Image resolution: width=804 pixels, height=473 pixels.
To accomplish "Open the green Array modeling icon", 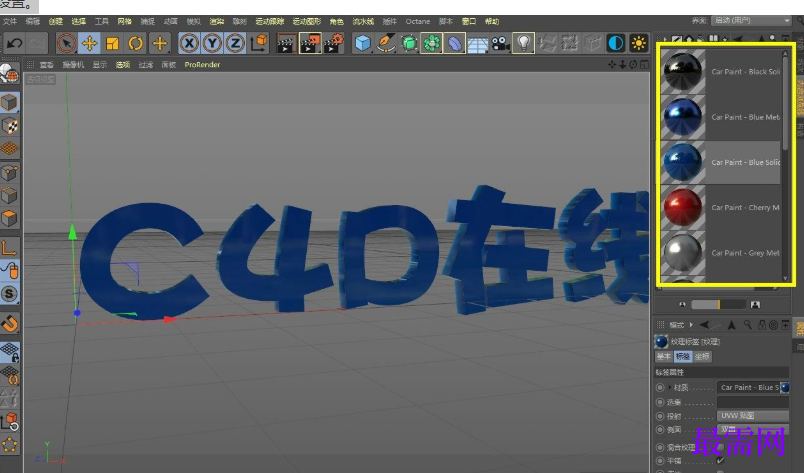I will 432,43.
